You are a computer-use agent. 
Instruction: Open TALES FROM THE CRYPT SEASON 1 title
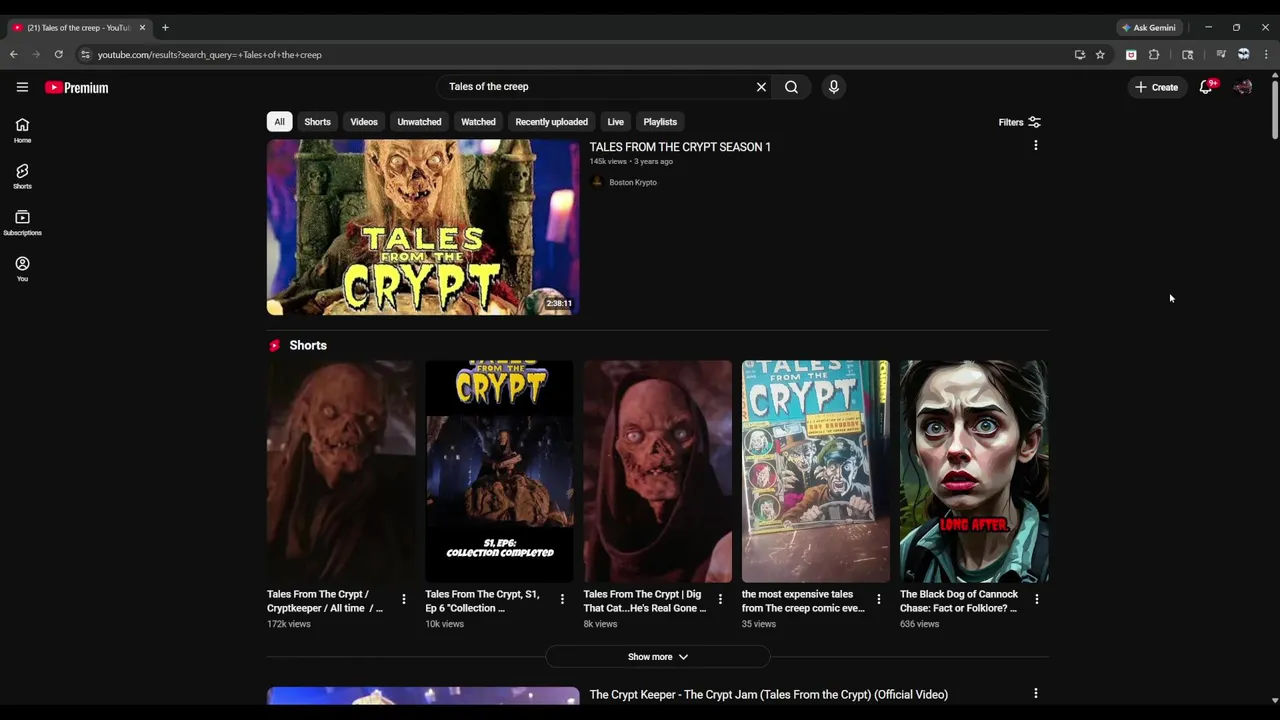[680, 147]
